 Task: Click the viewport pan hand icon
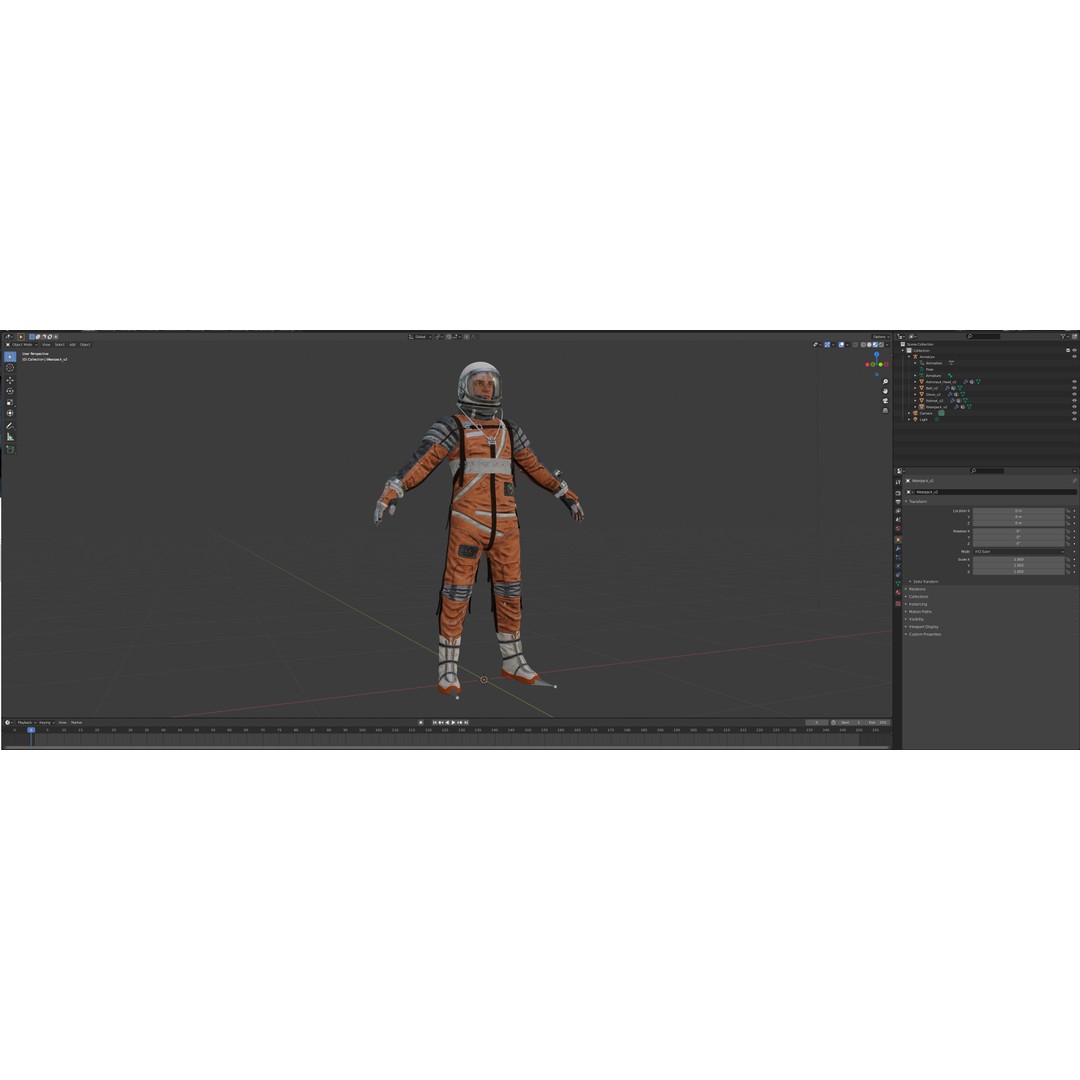click(x=885, y=391)
